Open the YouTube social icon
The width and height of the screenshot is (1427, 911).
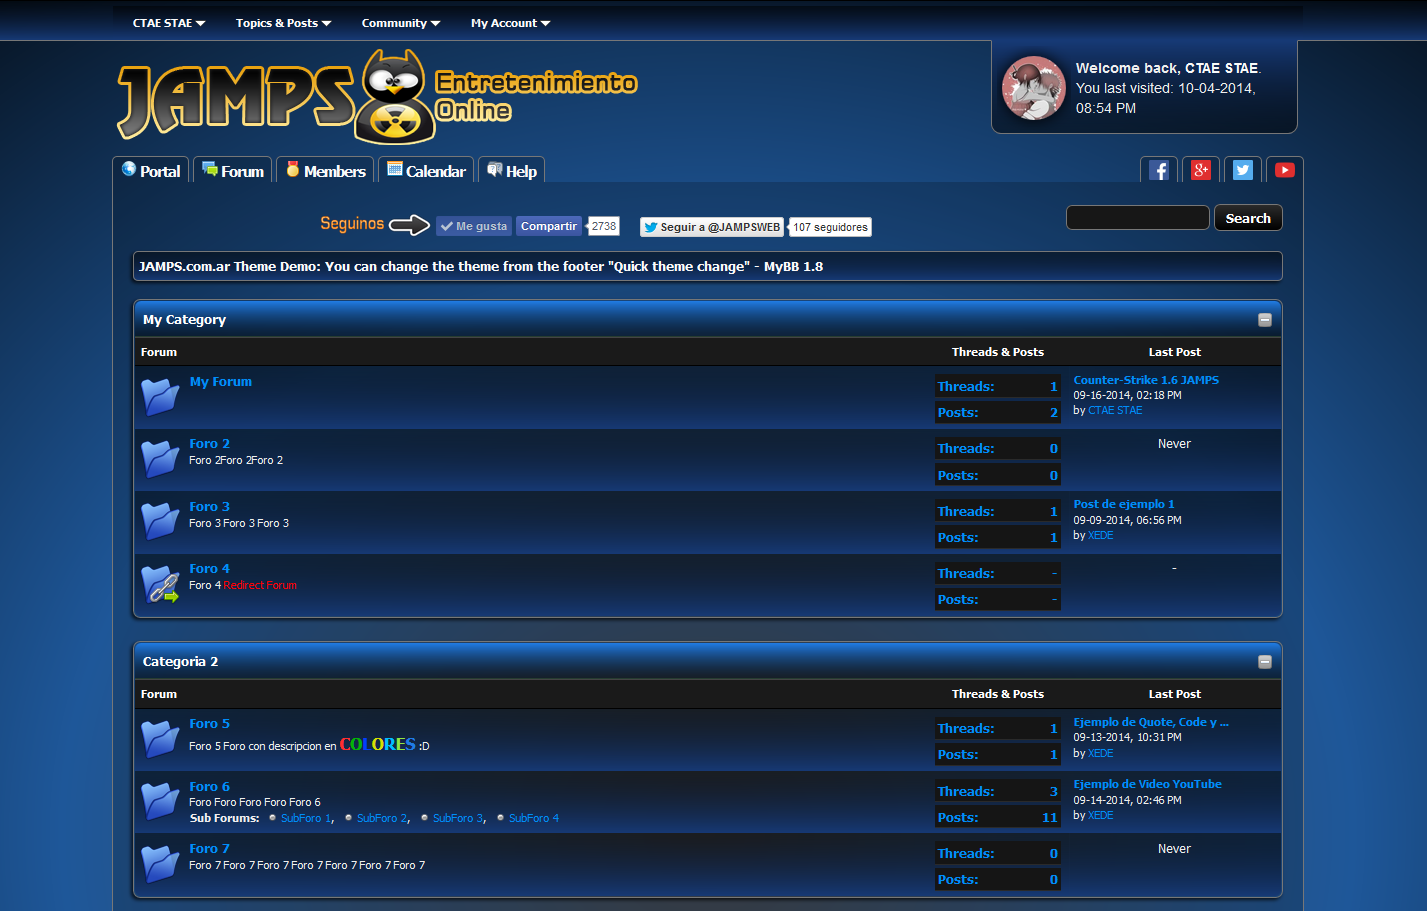tap(1285, 170)
